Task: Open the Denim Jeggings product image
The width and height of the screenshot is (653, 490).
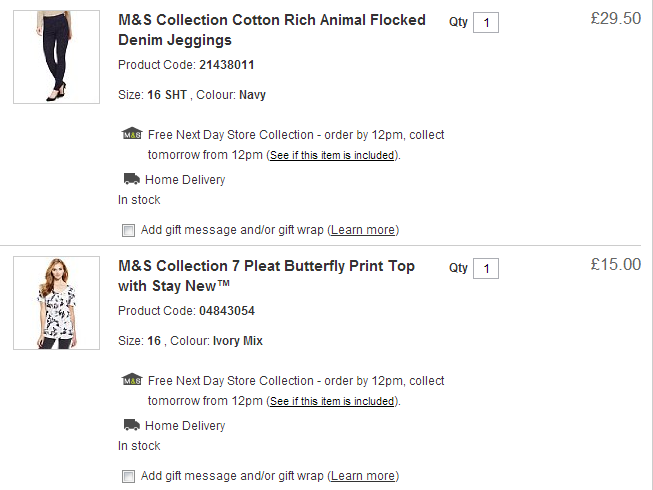Action: tap(56, 57)
